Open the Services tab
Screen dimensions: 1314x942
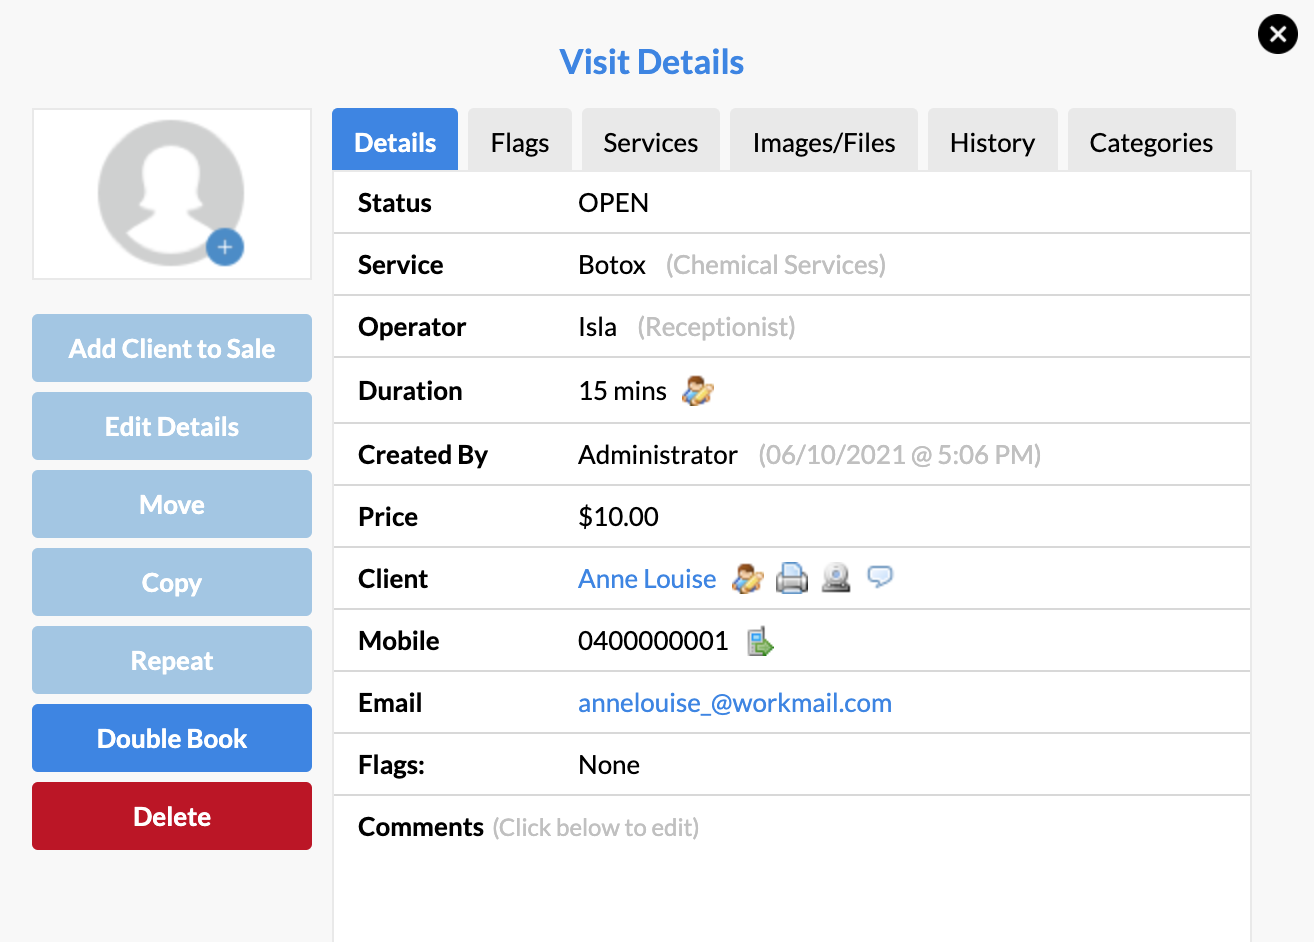651,140
